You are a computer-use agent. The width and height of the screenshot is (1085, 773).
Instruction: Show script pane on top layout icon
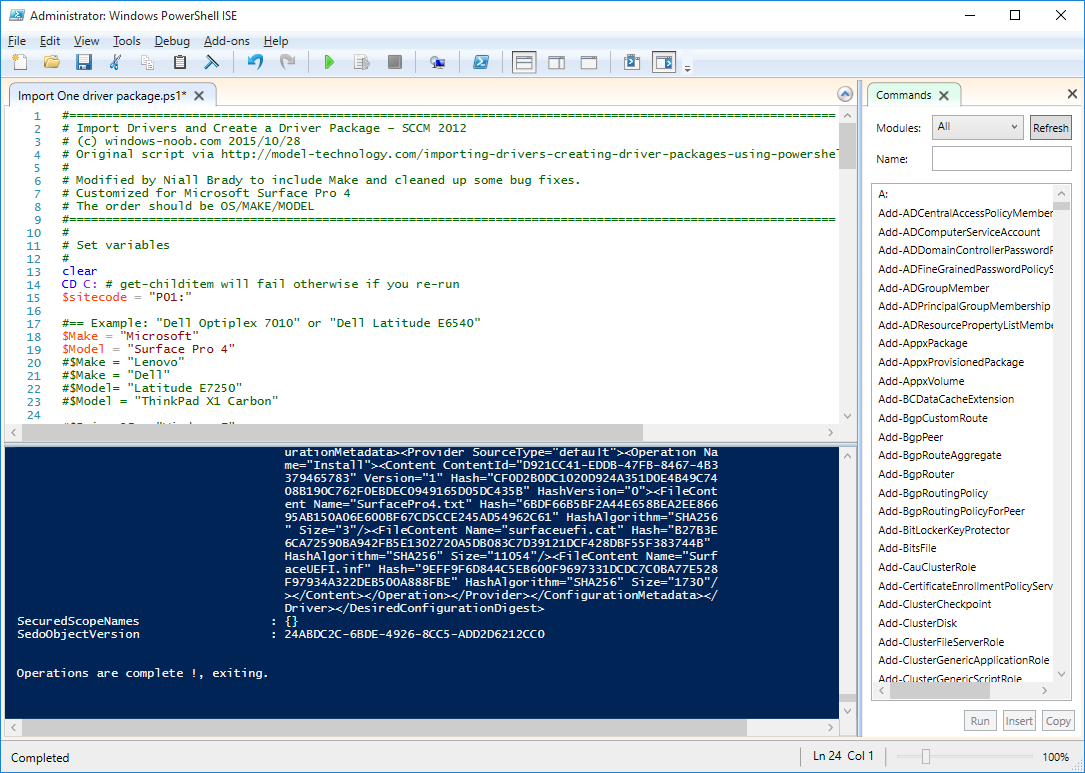pos(524,62)
